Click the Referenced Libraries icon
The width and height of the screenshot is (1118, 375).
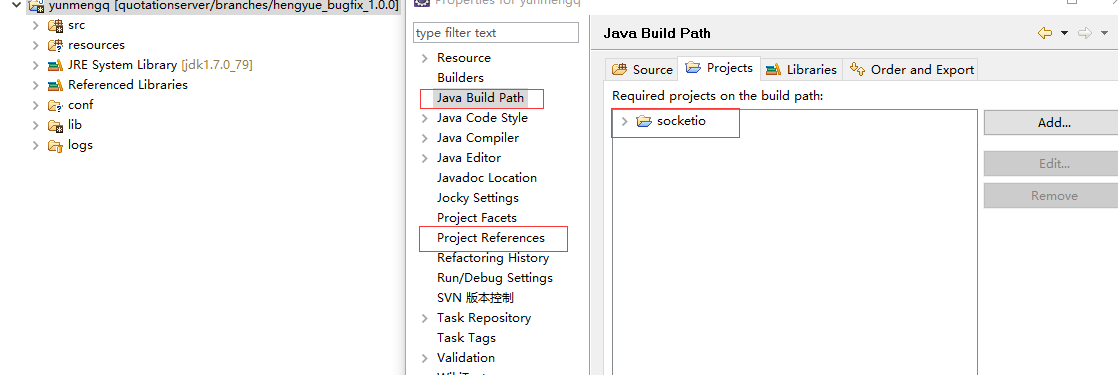click(55, 85)
